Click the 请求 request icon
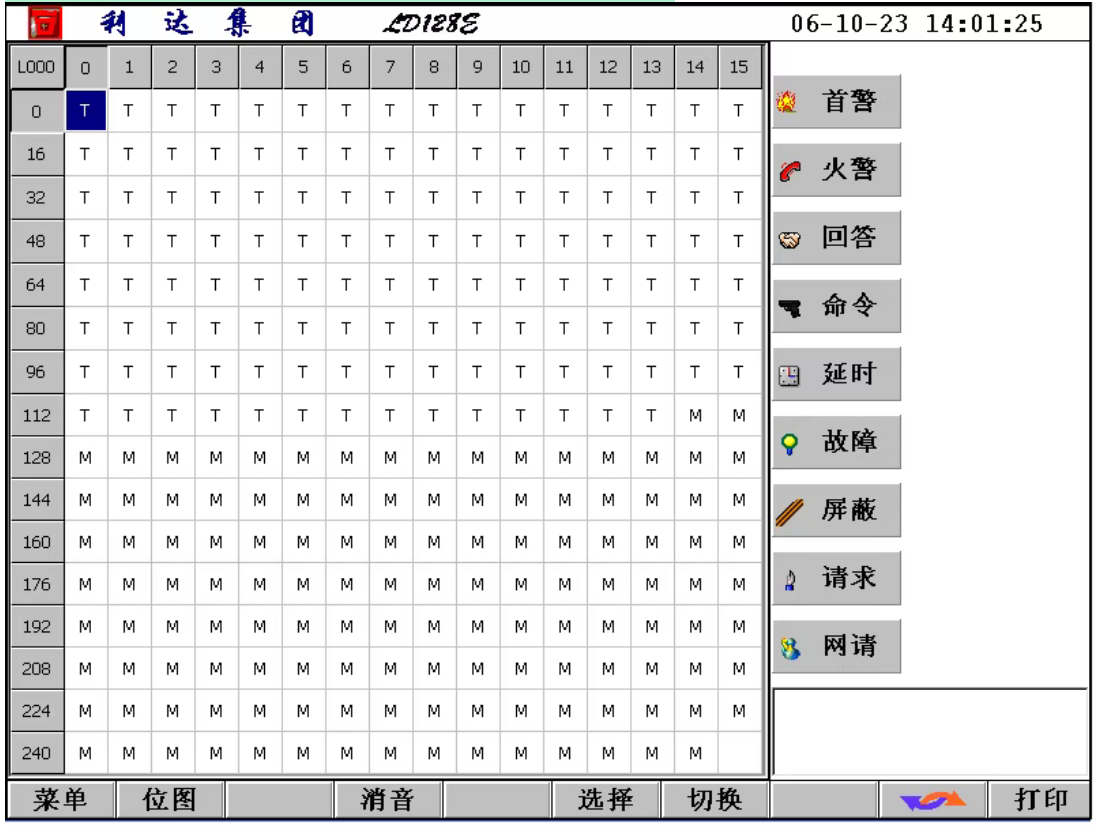1102x828 pixels. coord(789,581)
